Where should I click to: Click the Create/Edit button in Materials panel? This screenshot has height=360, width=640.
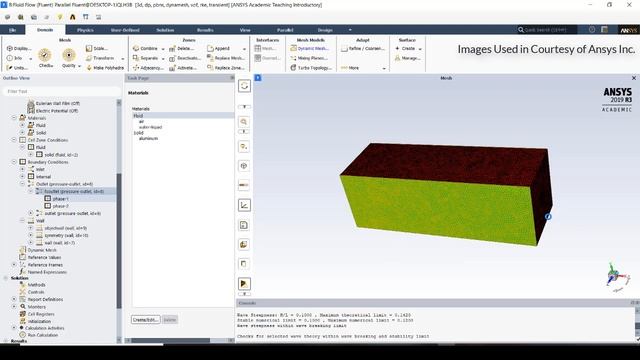(x=146, y=320)
